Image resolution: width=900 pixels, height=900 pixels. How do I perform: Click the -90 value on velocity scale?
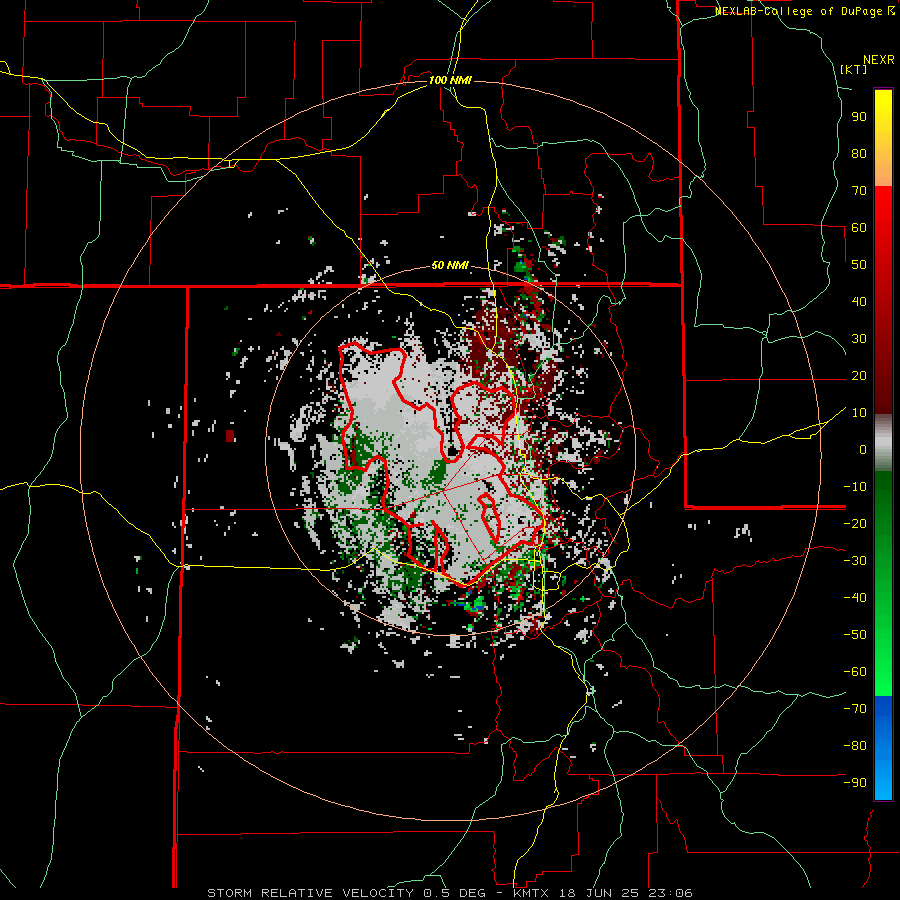pos(855,783)
